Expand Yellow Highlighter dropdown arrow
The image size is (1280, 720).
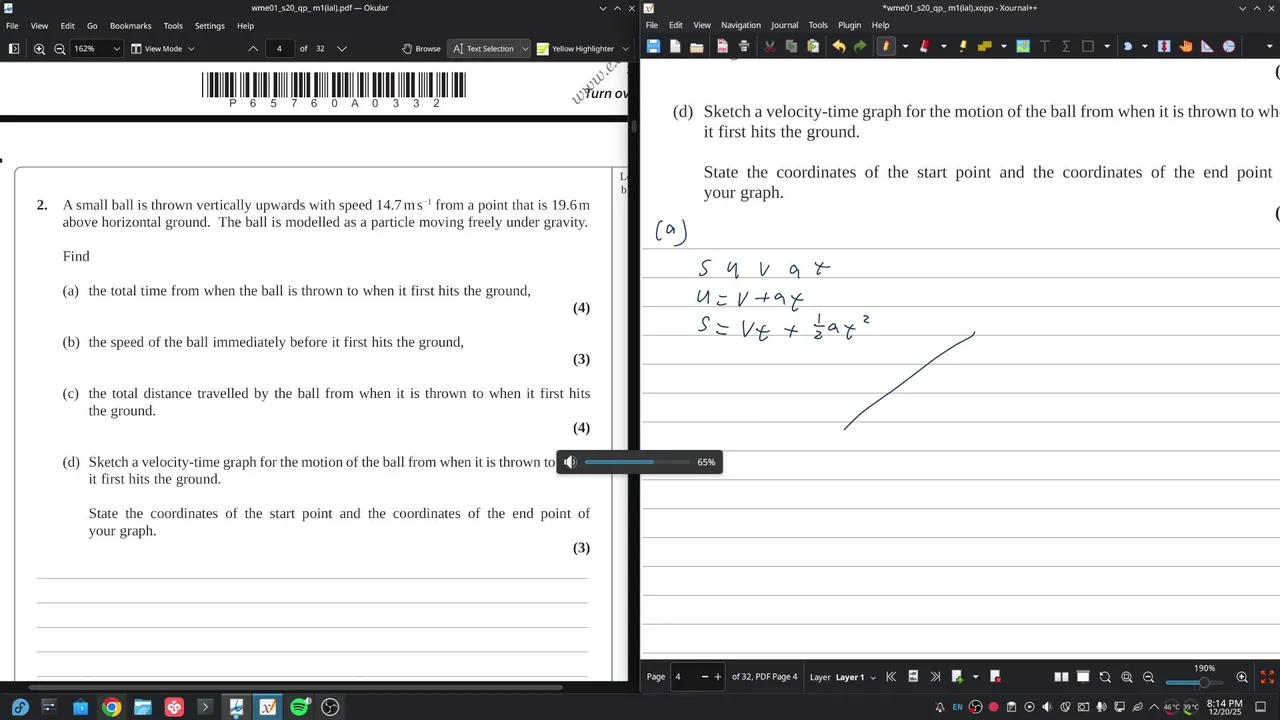coord(625,48)
